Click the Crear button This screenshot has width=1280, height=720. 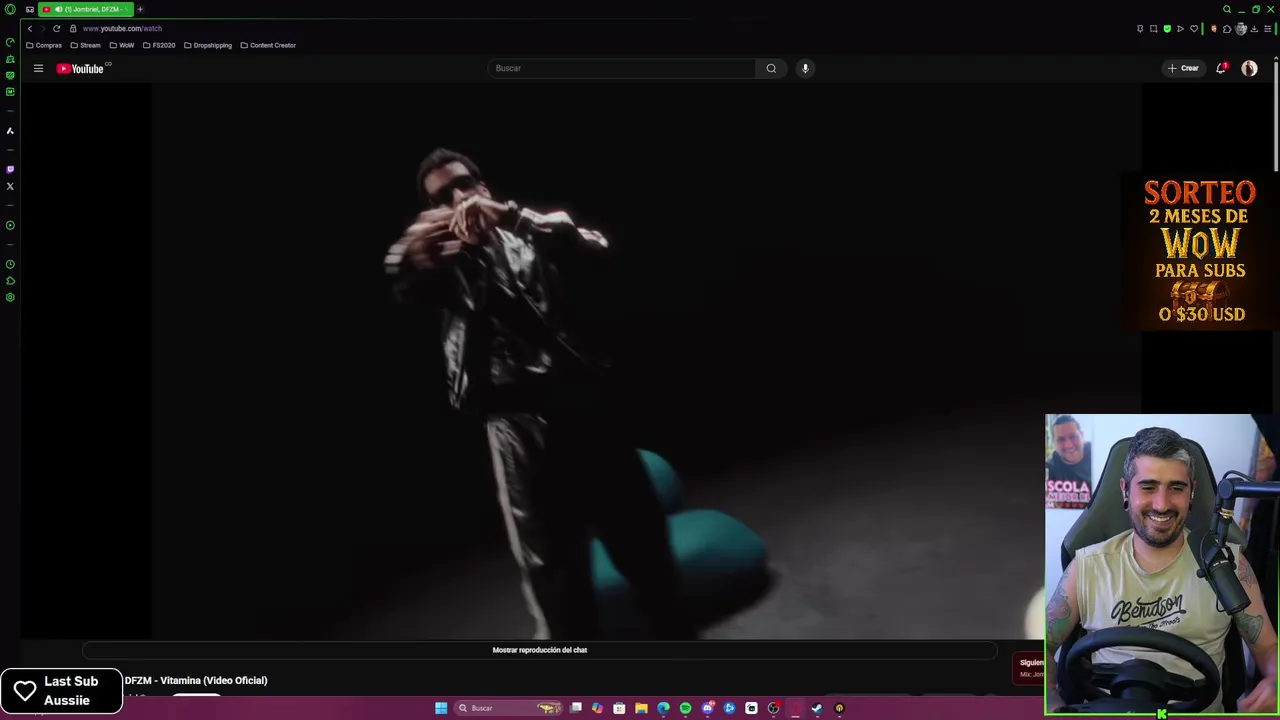[1183, 68]
